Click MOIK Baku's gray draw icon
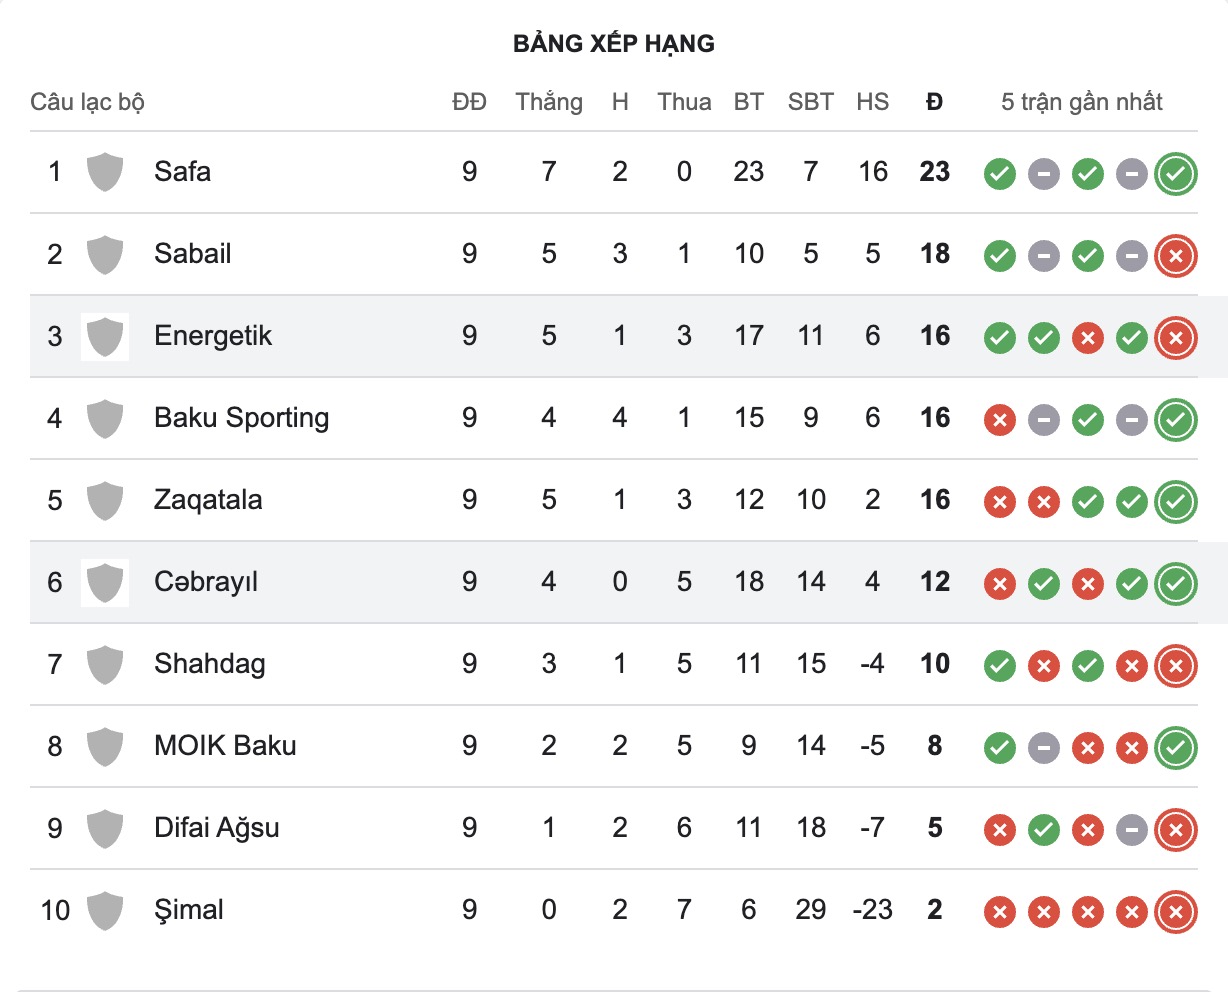This screenshot has width=1228, height=992. click(x=1043, y=748)
